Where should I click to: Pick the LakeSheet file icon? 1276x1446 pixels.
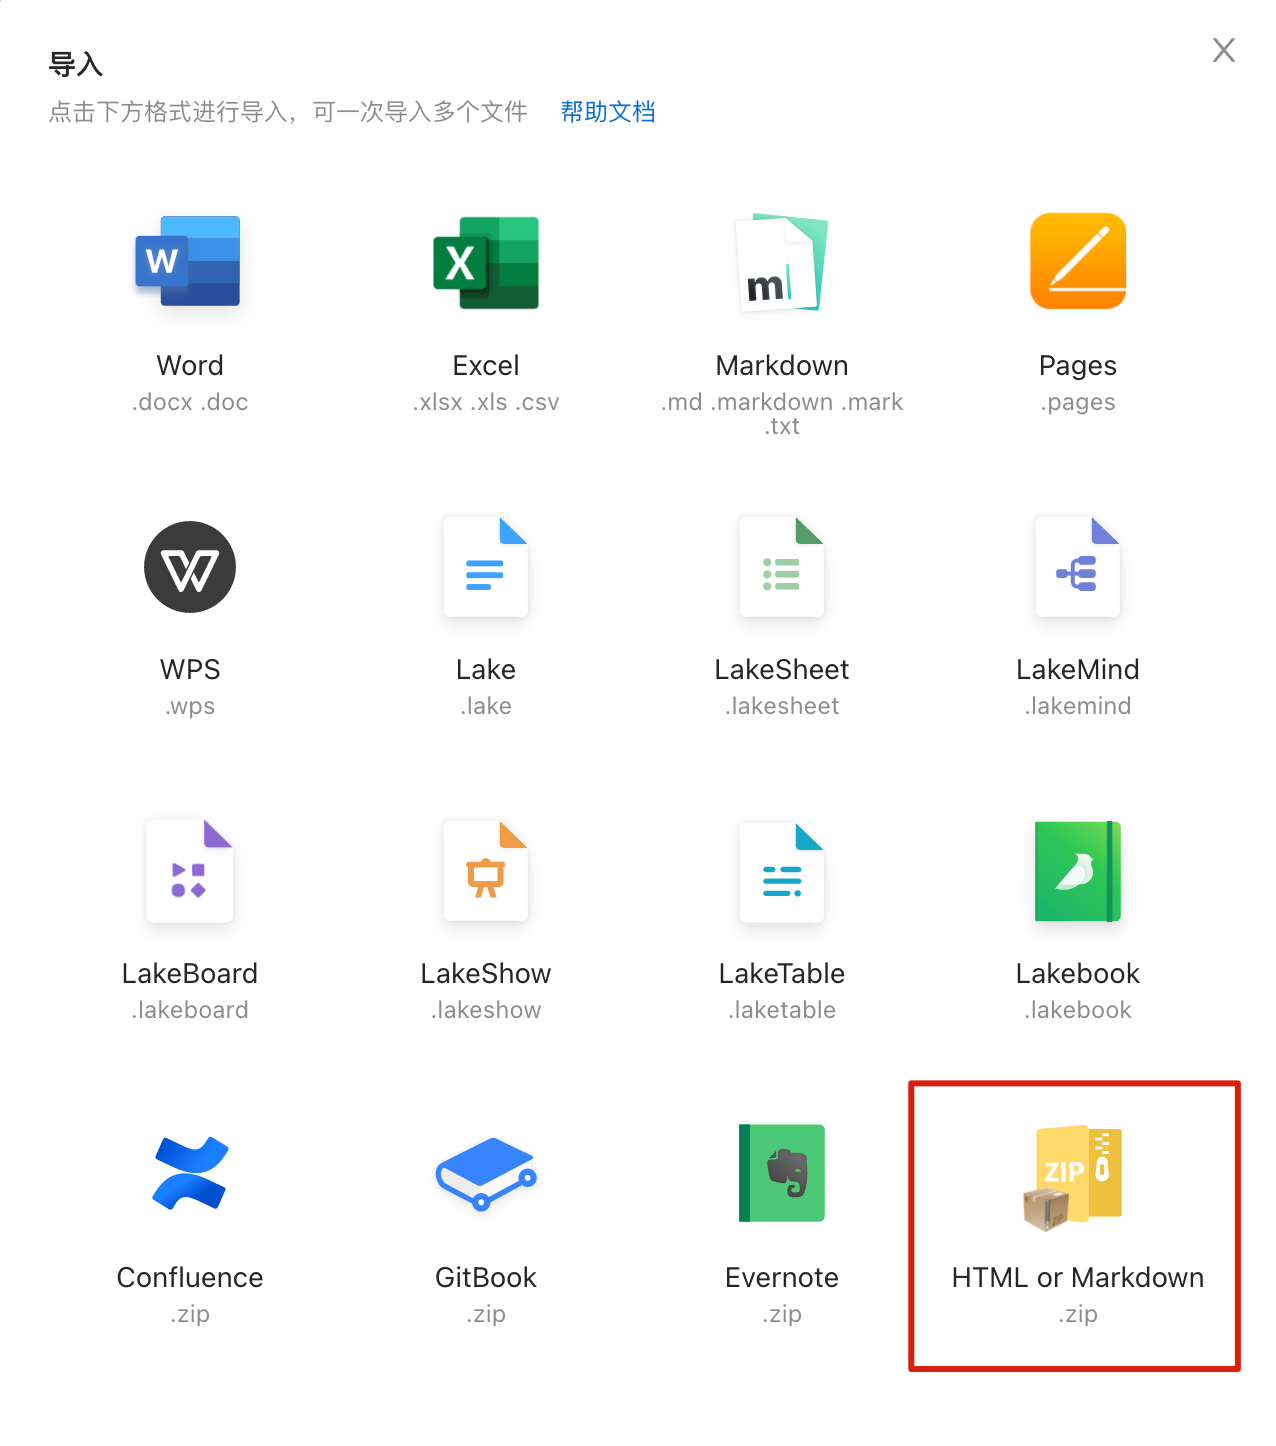(782, 567)
